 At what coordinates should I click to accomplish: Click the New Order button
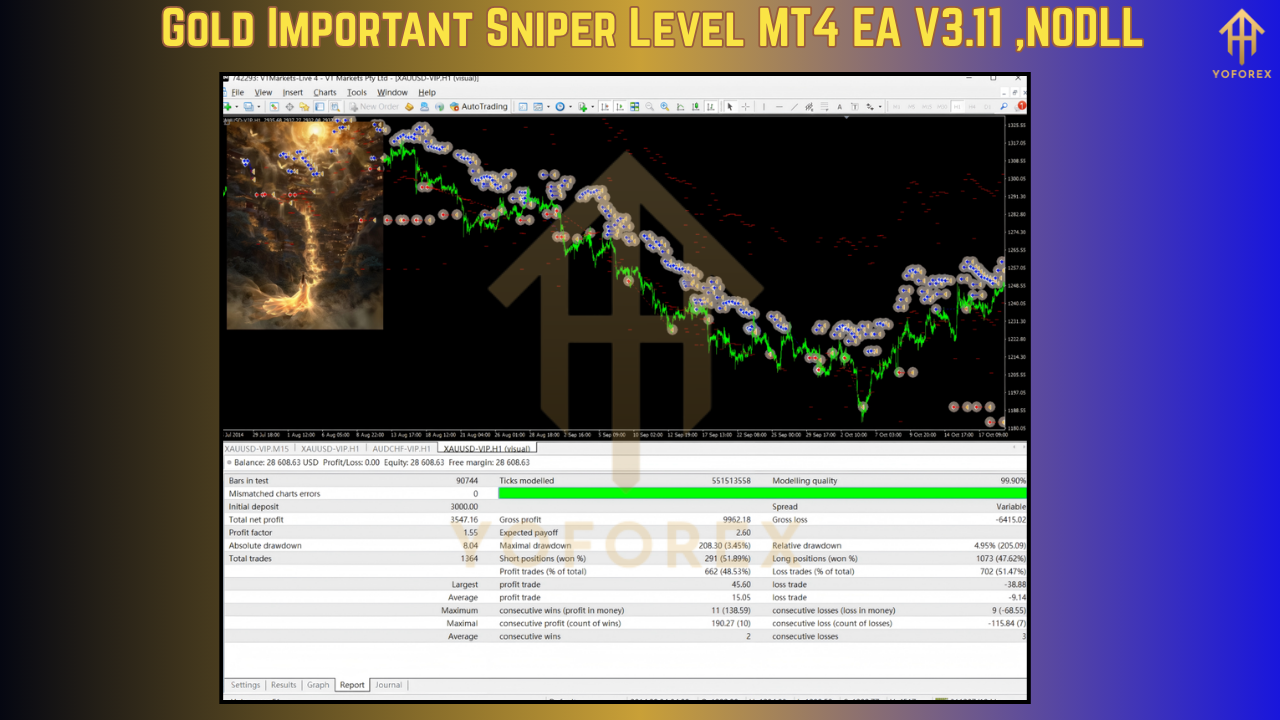tap(372, 106)
